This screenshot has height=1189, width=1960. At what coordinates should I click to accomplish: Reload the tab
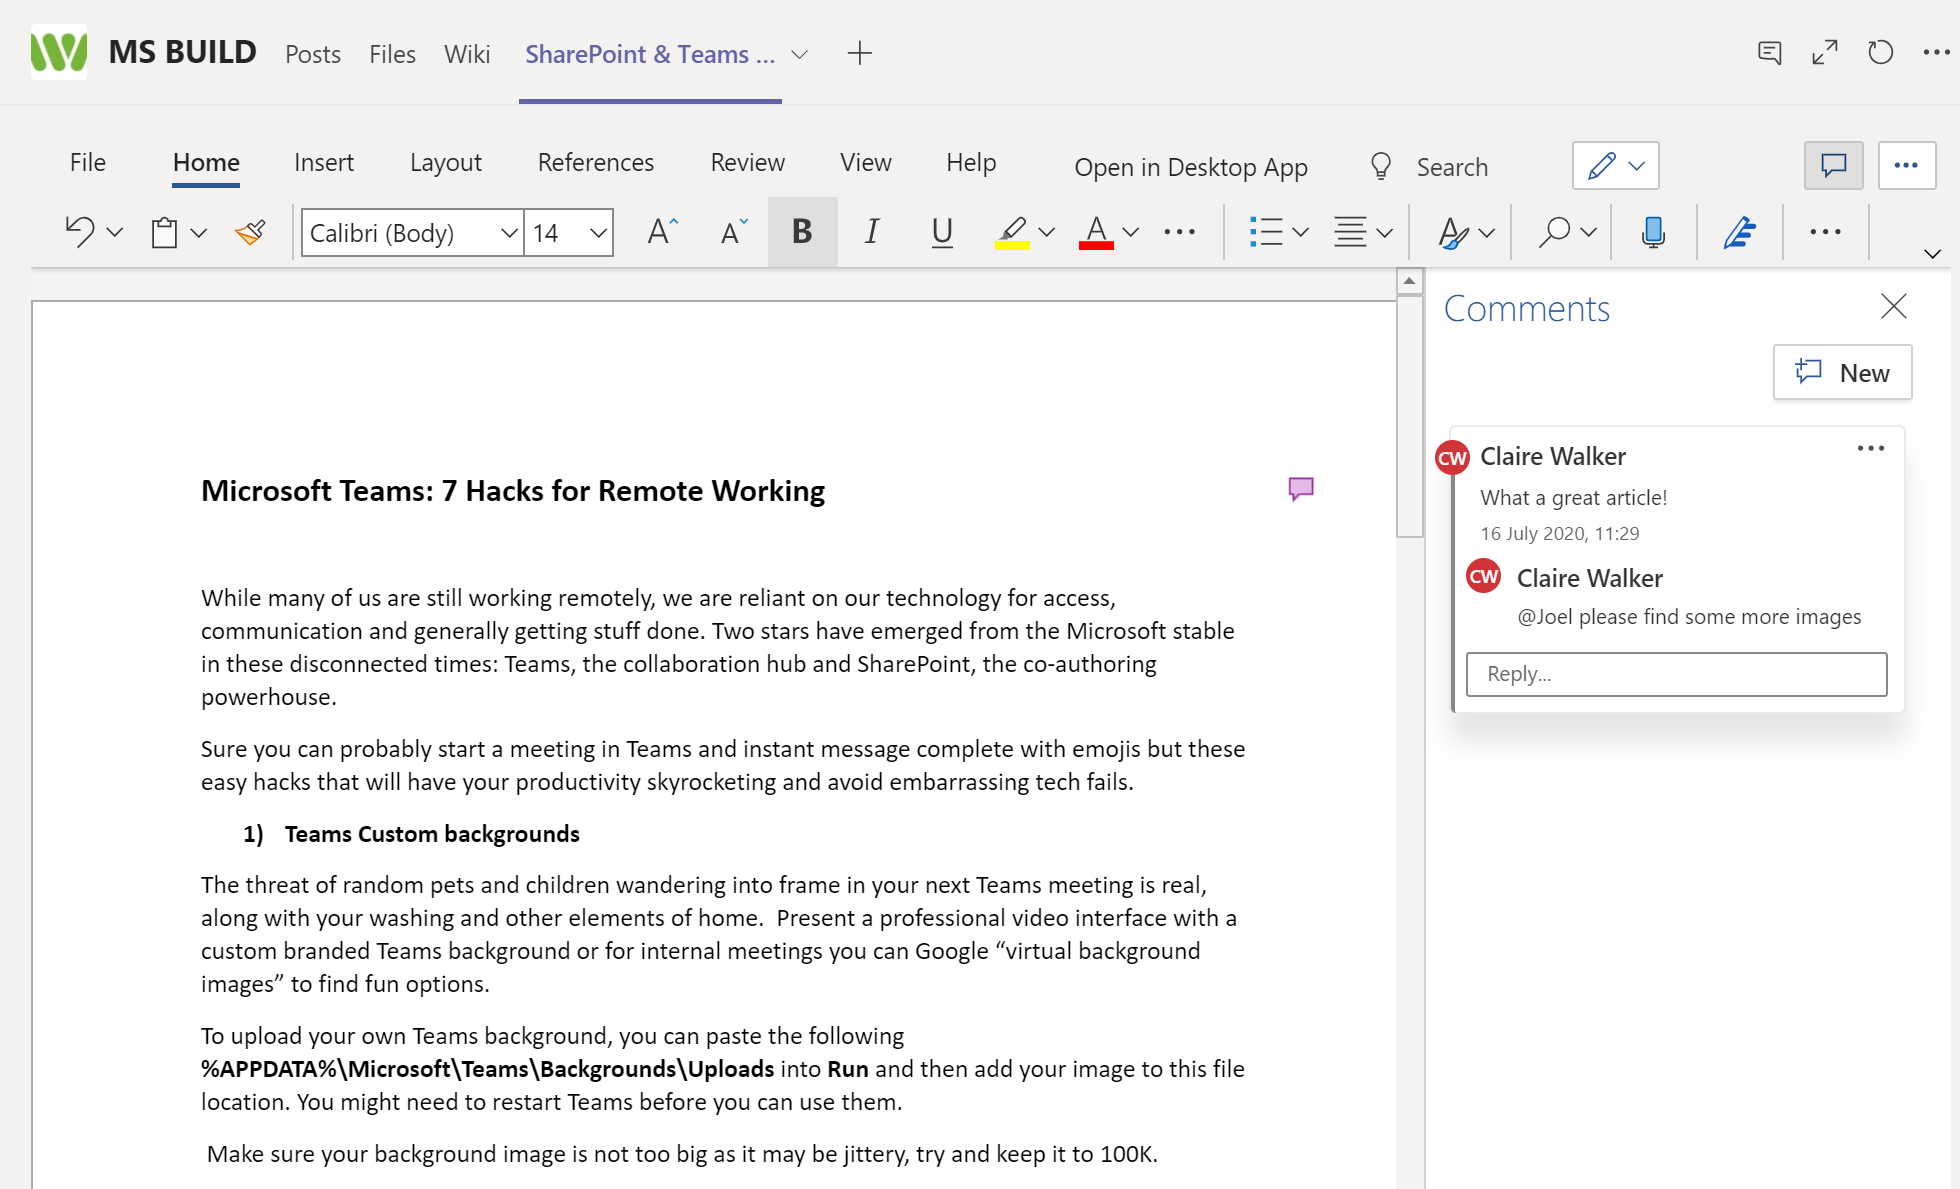[x=1880, y=53]
